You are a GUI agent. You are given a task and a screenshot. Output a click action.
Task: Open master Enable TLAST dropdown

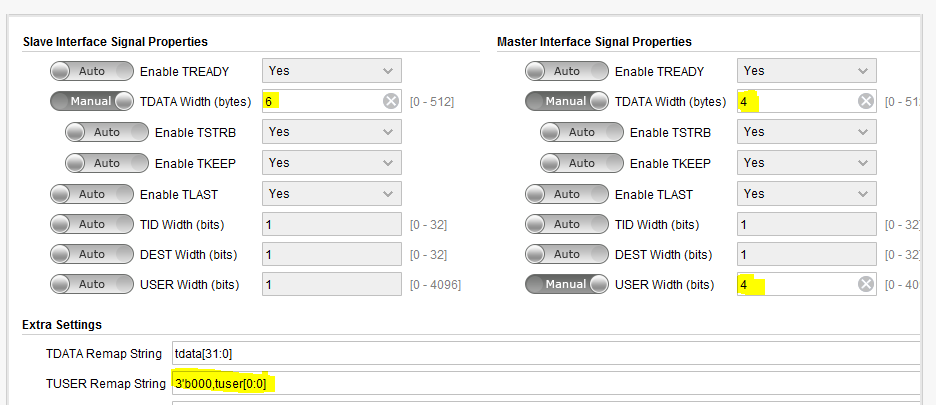click(x=807, y=193)
